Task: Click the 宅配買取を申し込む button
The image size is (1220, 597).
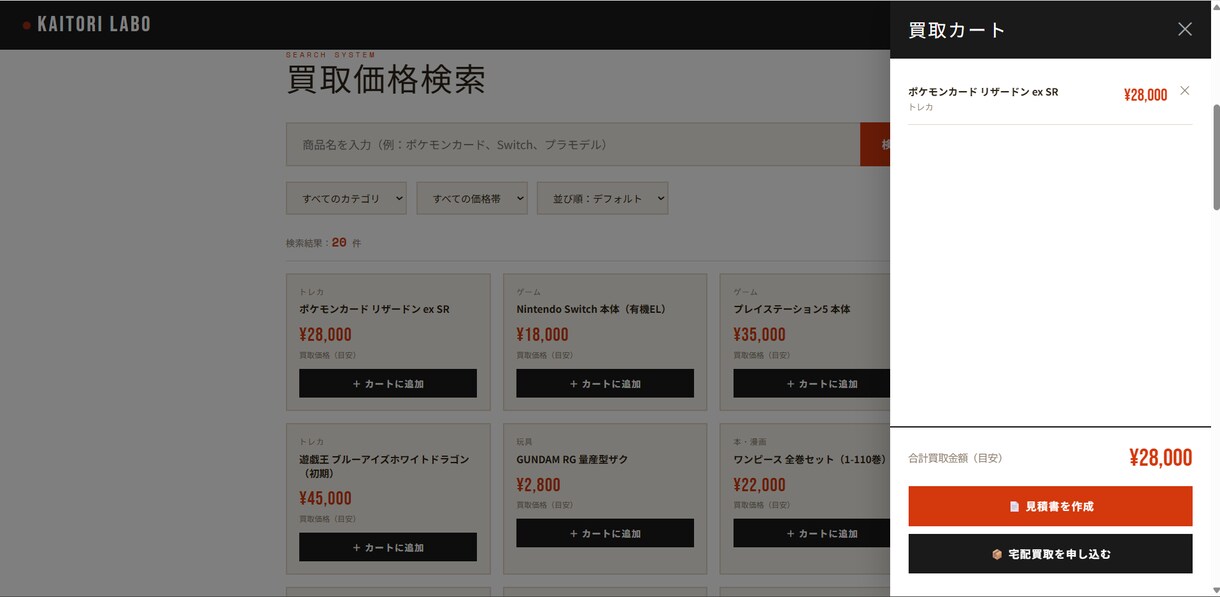Action: coord(1050,554)
